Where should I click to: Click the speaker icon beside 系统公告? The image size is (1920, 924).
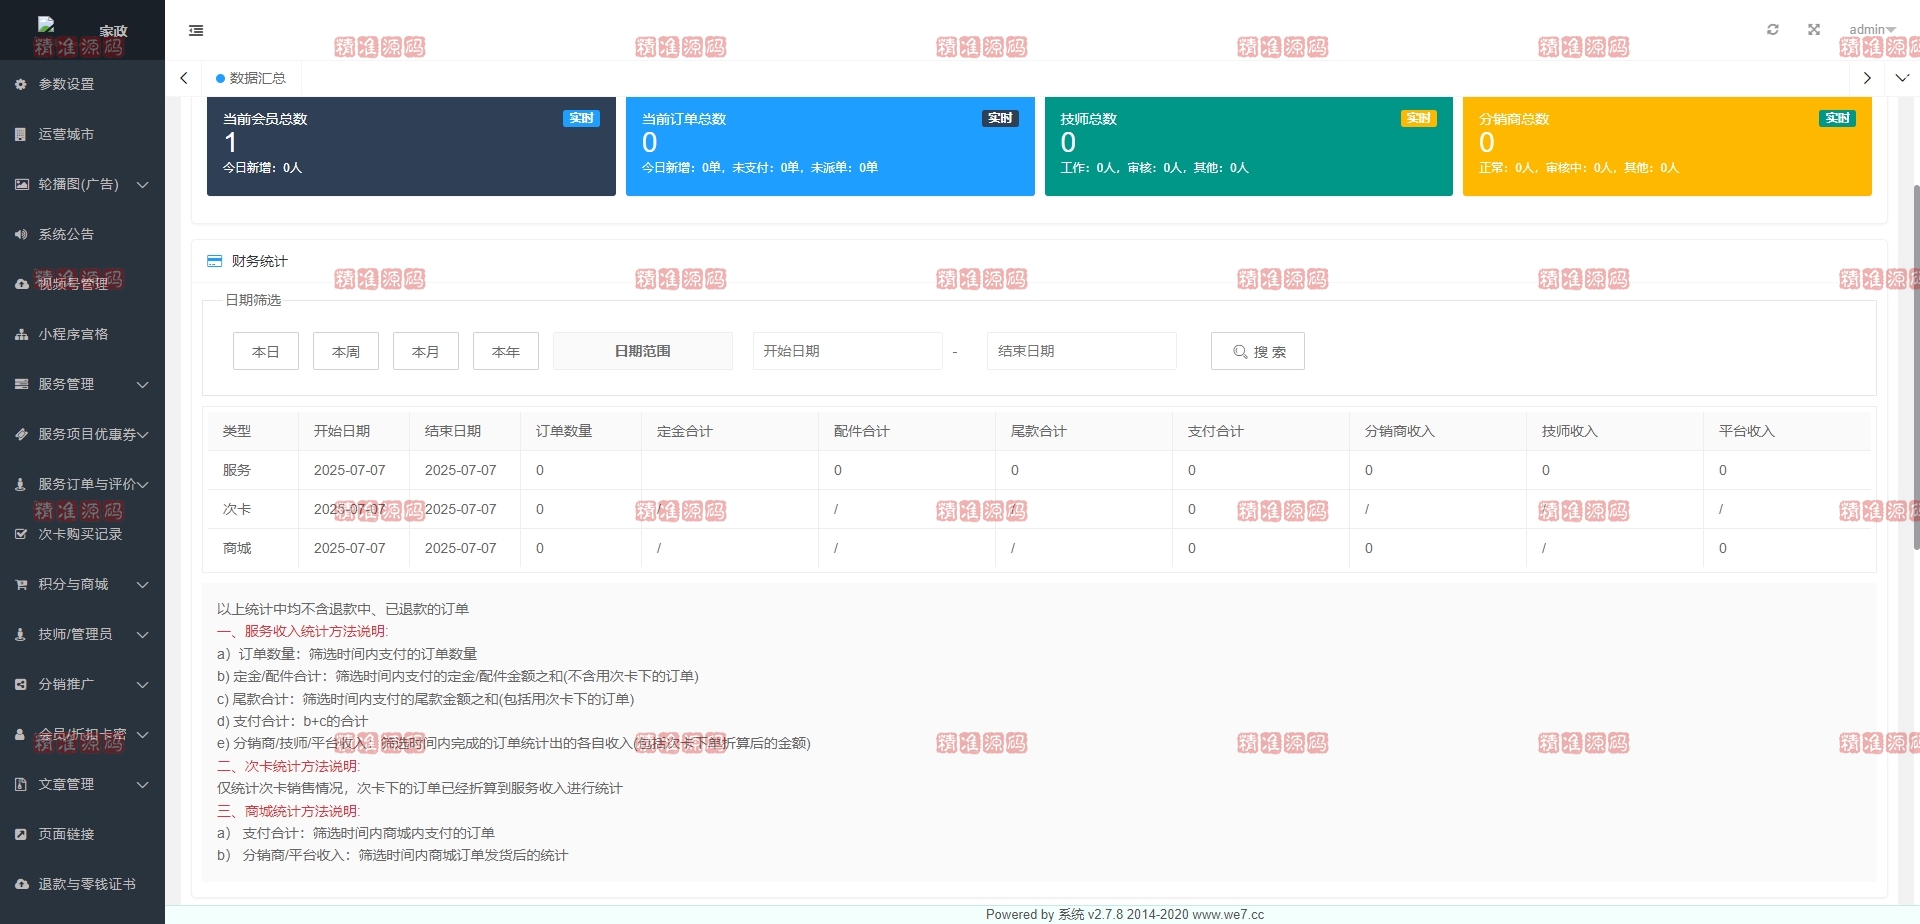[21, 234]
